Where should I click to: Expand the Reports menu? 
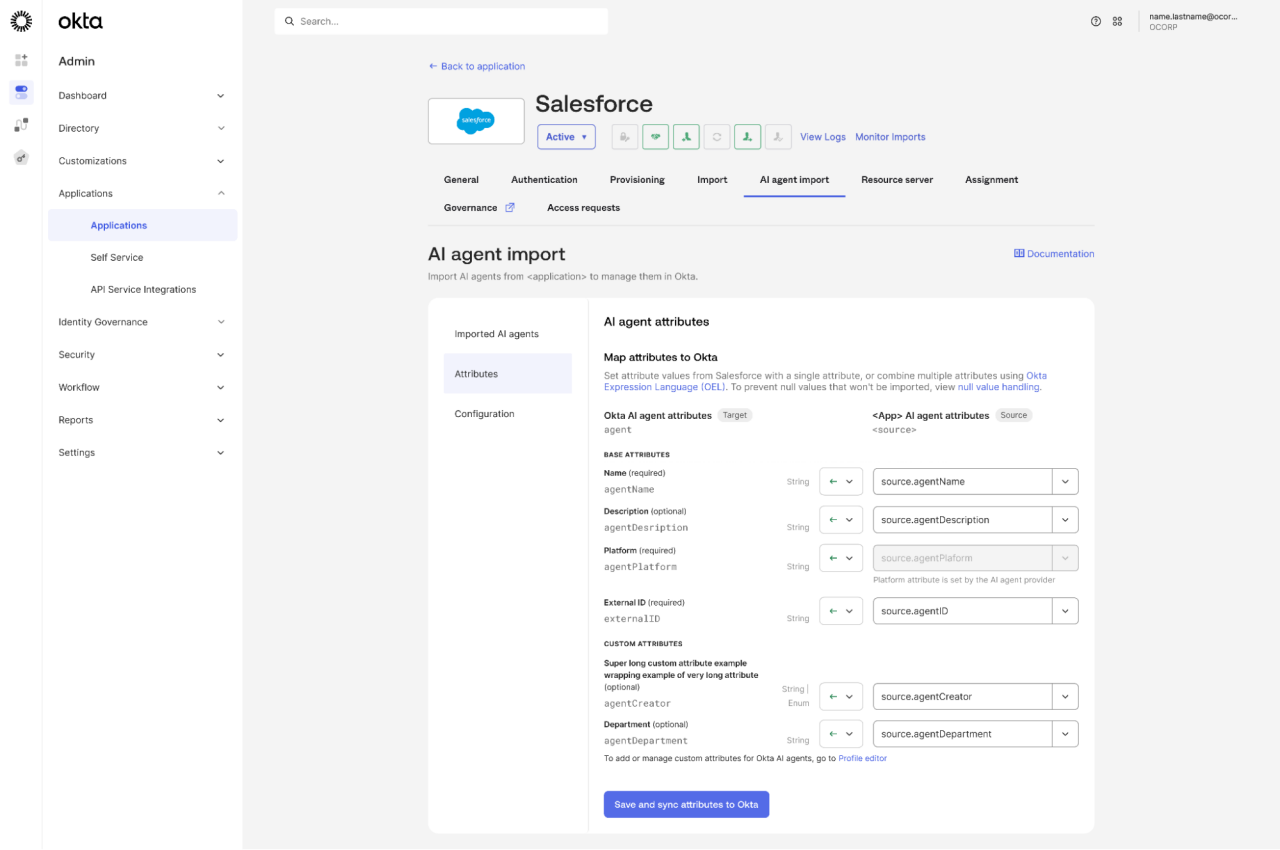(x=142, y=420)
